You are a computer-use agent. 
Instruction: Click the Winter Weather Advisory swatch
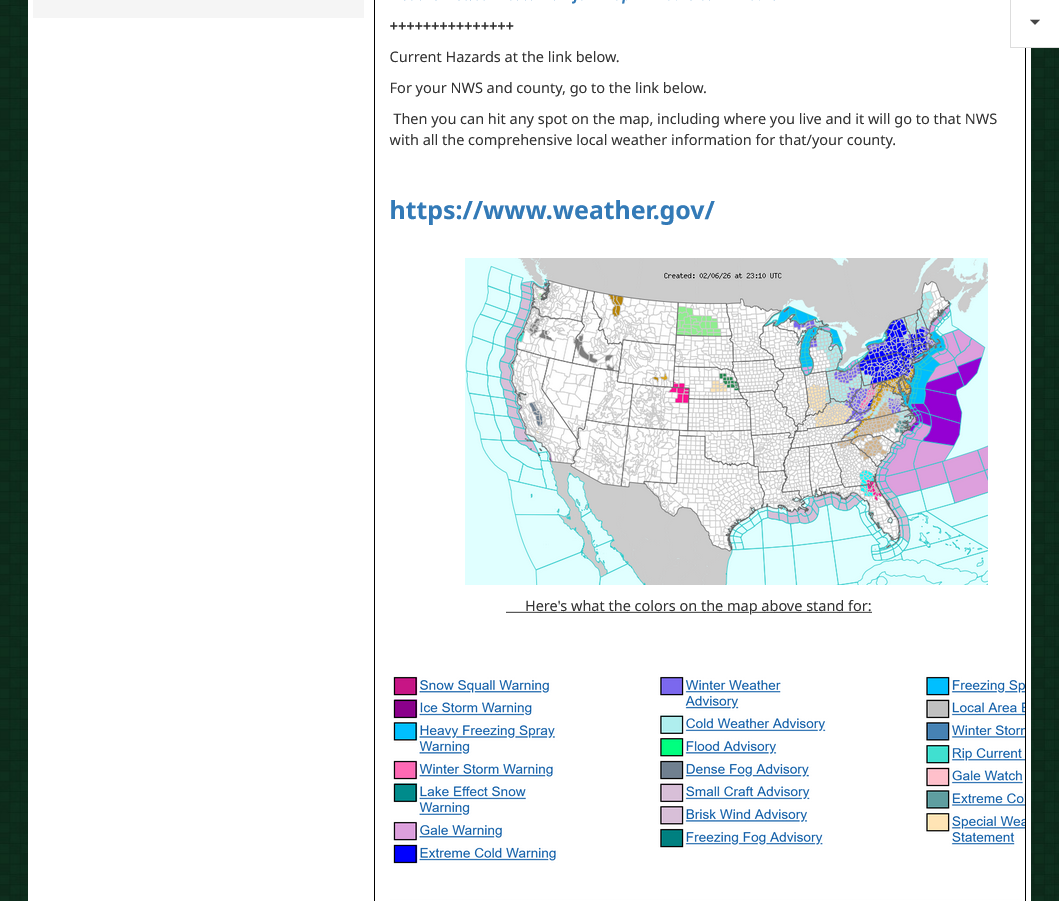[672, 686]
